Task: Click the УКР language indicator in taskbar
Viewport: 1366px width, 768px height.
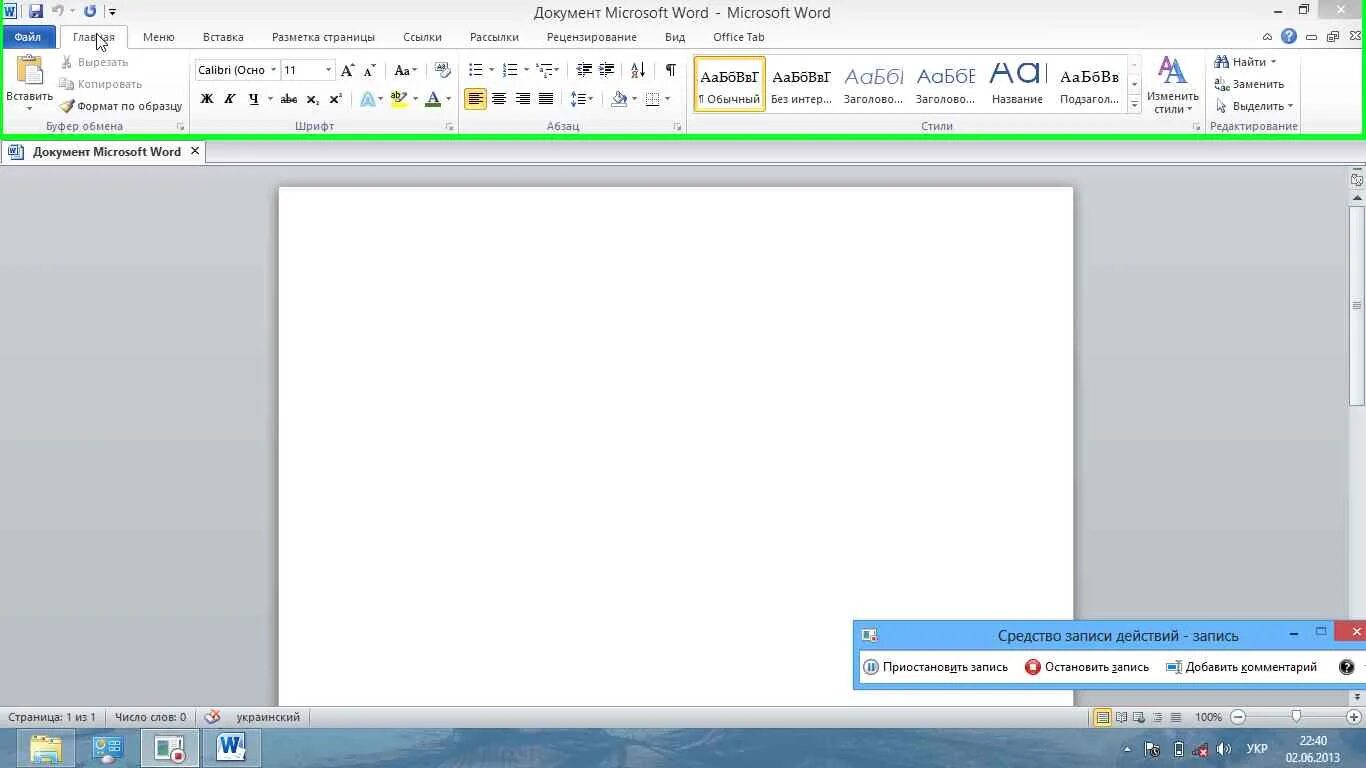Action: 1257,749
